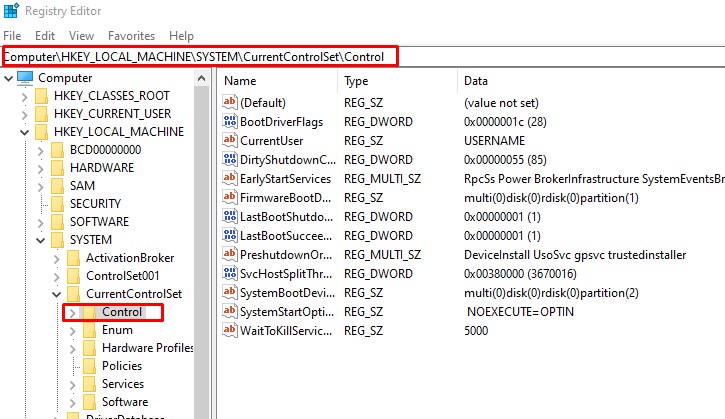Open the View menu
Image resolution: width=725 pixels, height=419 pixels.
click(81, 36)
